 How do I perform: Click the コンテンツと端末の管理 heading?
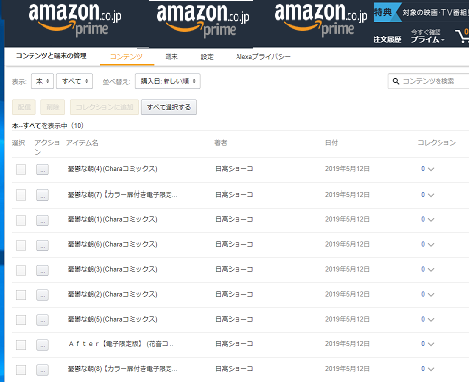pyautogui.click(x=51, y=56)
